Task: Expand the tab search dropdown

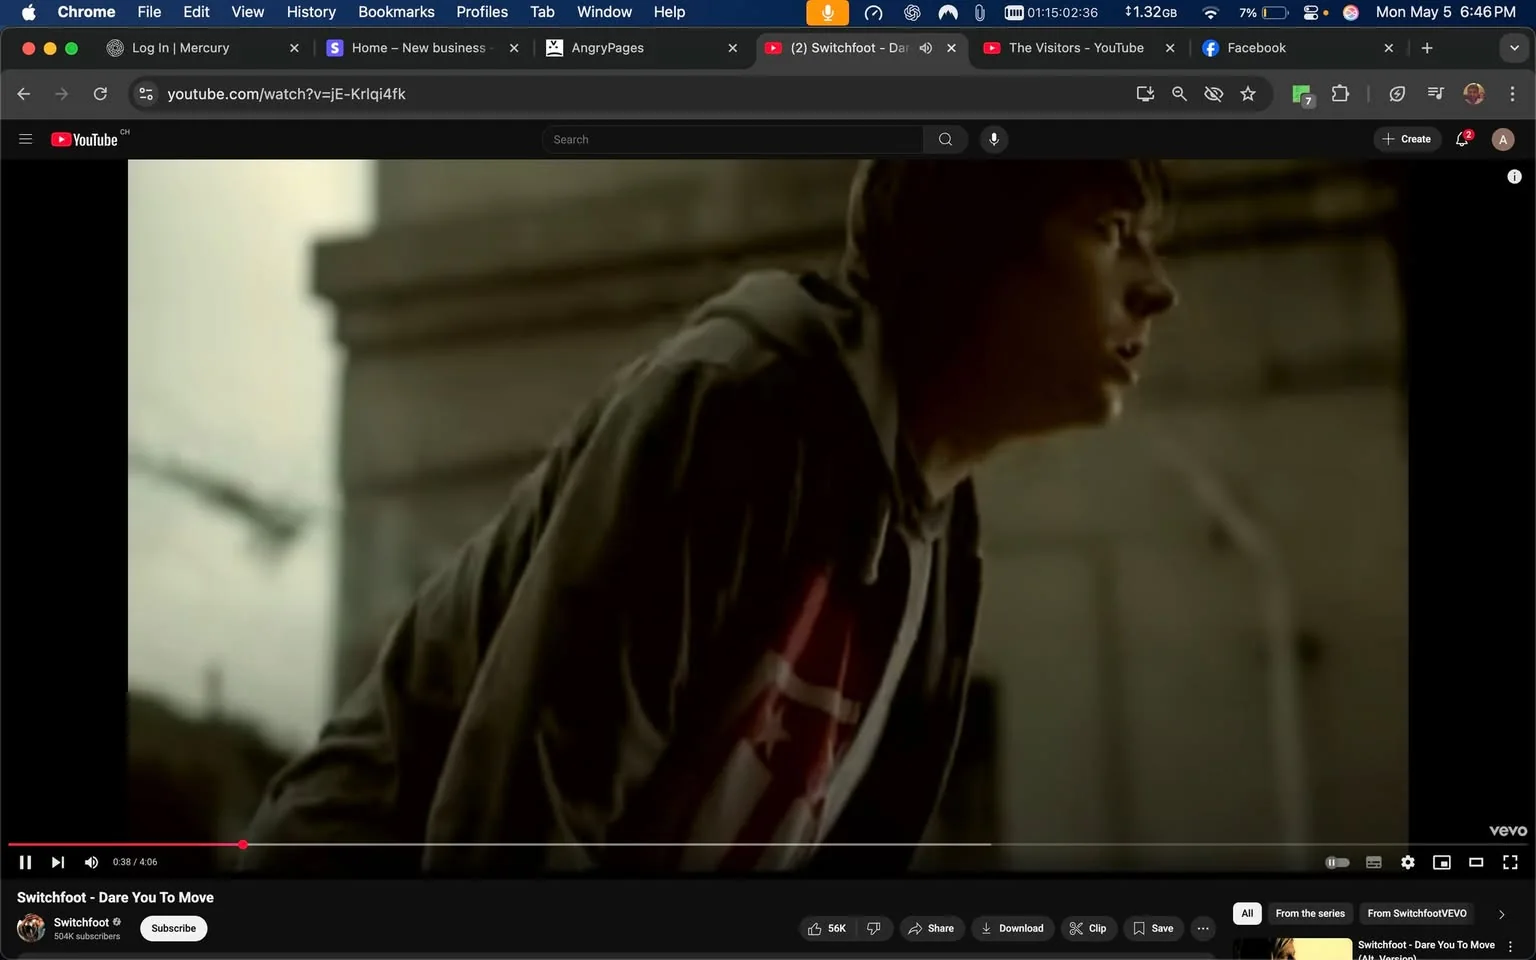Action: pyautogui.click(x=1514, y=48)
